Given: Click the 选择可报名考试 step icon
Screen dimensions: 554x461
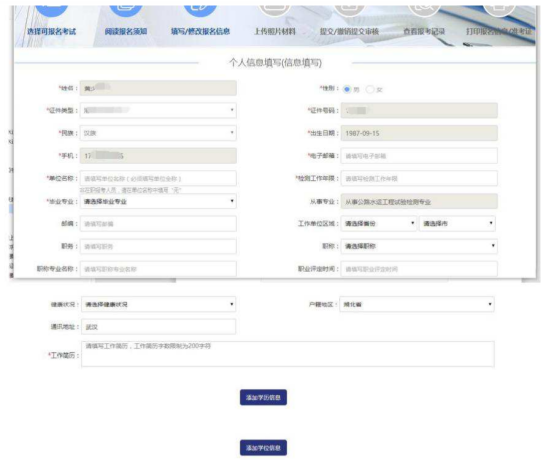Looking at the screenshot, I should click(x=52, y=11).
